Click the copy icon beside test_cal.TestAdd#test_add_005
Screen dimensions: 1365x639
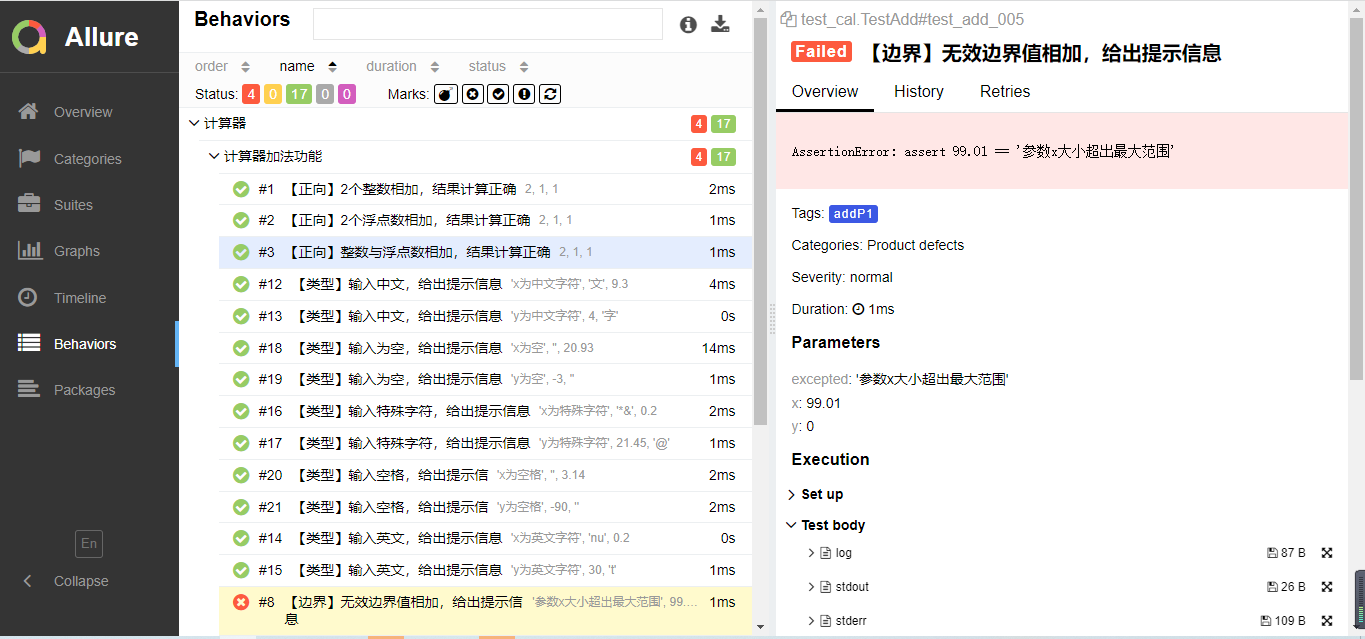point(788,19)
